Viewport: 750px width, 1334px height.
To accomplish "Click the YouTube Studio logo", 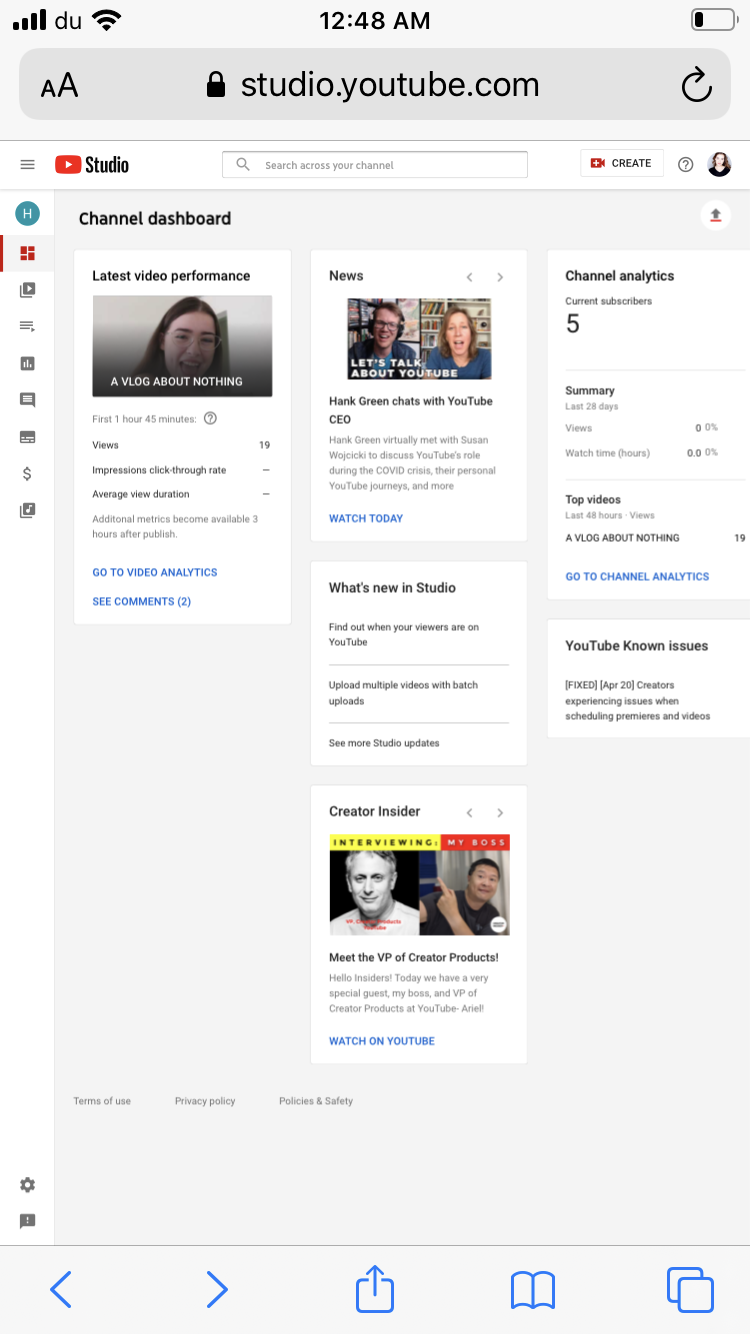I will tap(92, 165).
